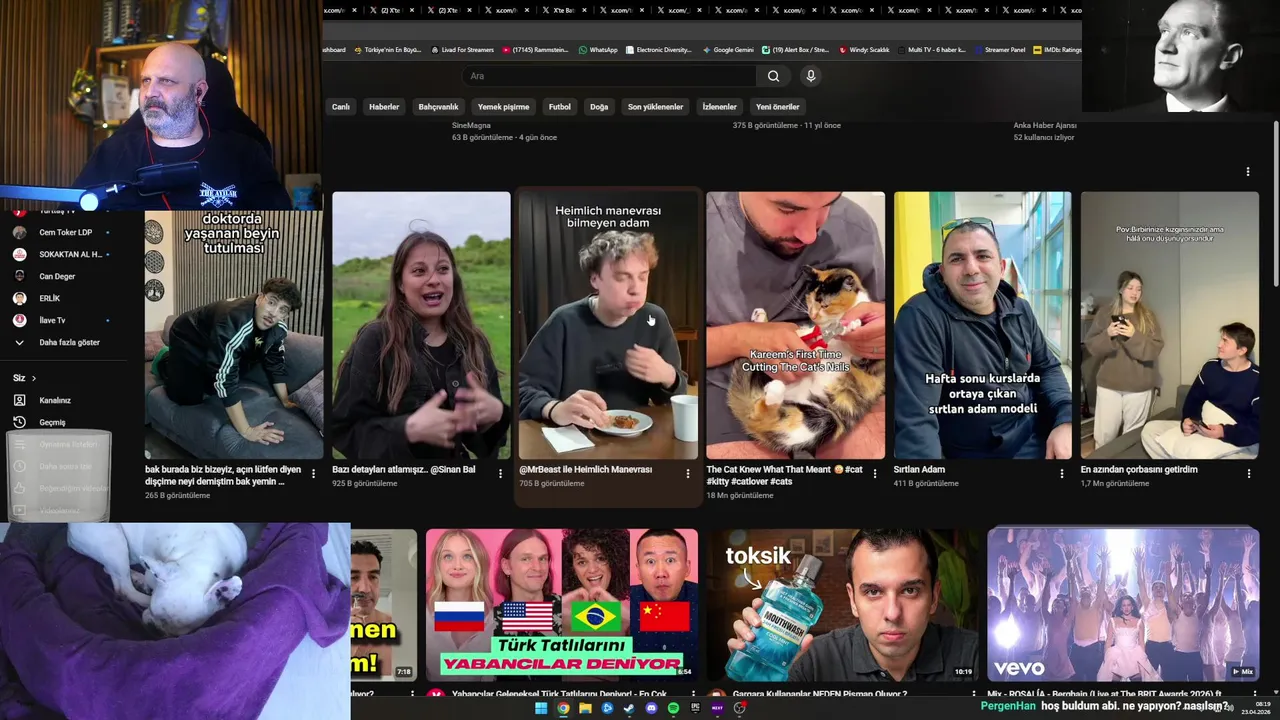Activate voice search microphone icon
Screen dimensions: 1280x720
point(811,76)
